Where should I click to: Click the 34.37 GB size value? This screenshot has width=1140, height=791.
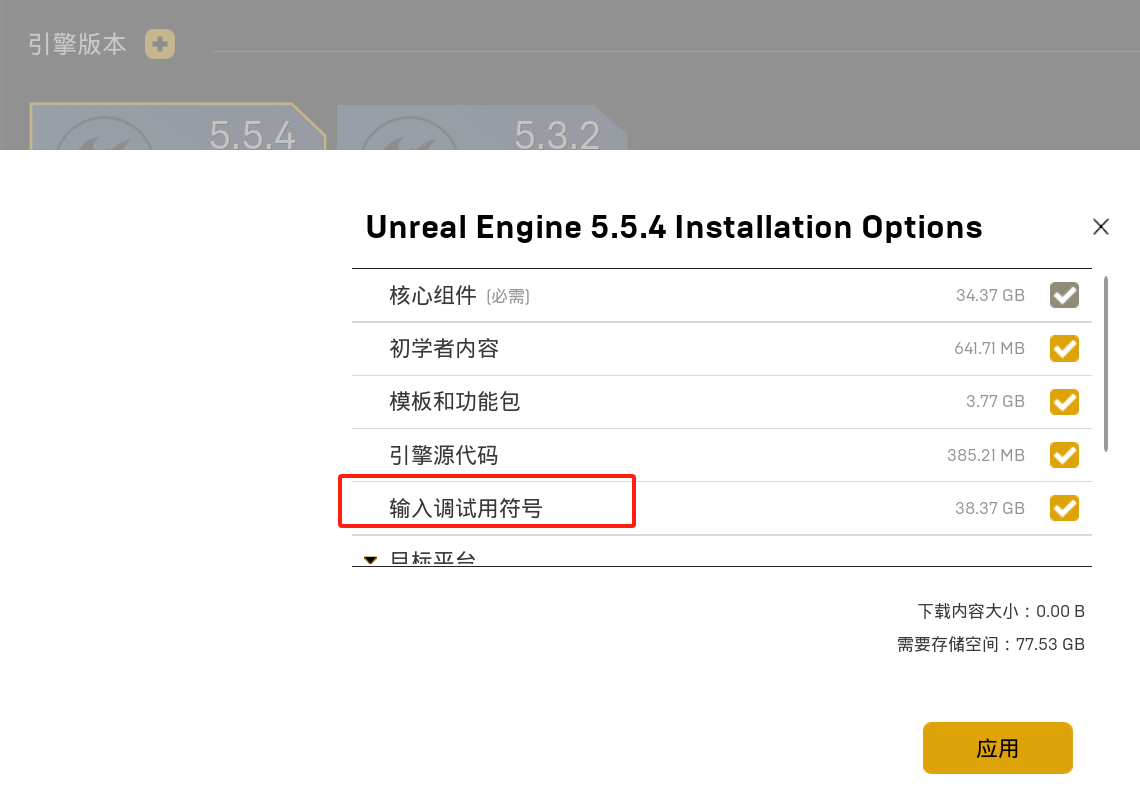(x=990, y=295)
